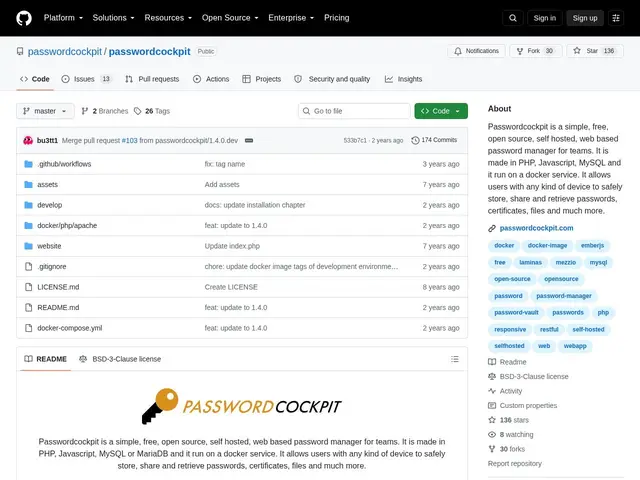Screen dimensions: 640x480
Task: Click the Sign up button
Action: tap(584, 18)
